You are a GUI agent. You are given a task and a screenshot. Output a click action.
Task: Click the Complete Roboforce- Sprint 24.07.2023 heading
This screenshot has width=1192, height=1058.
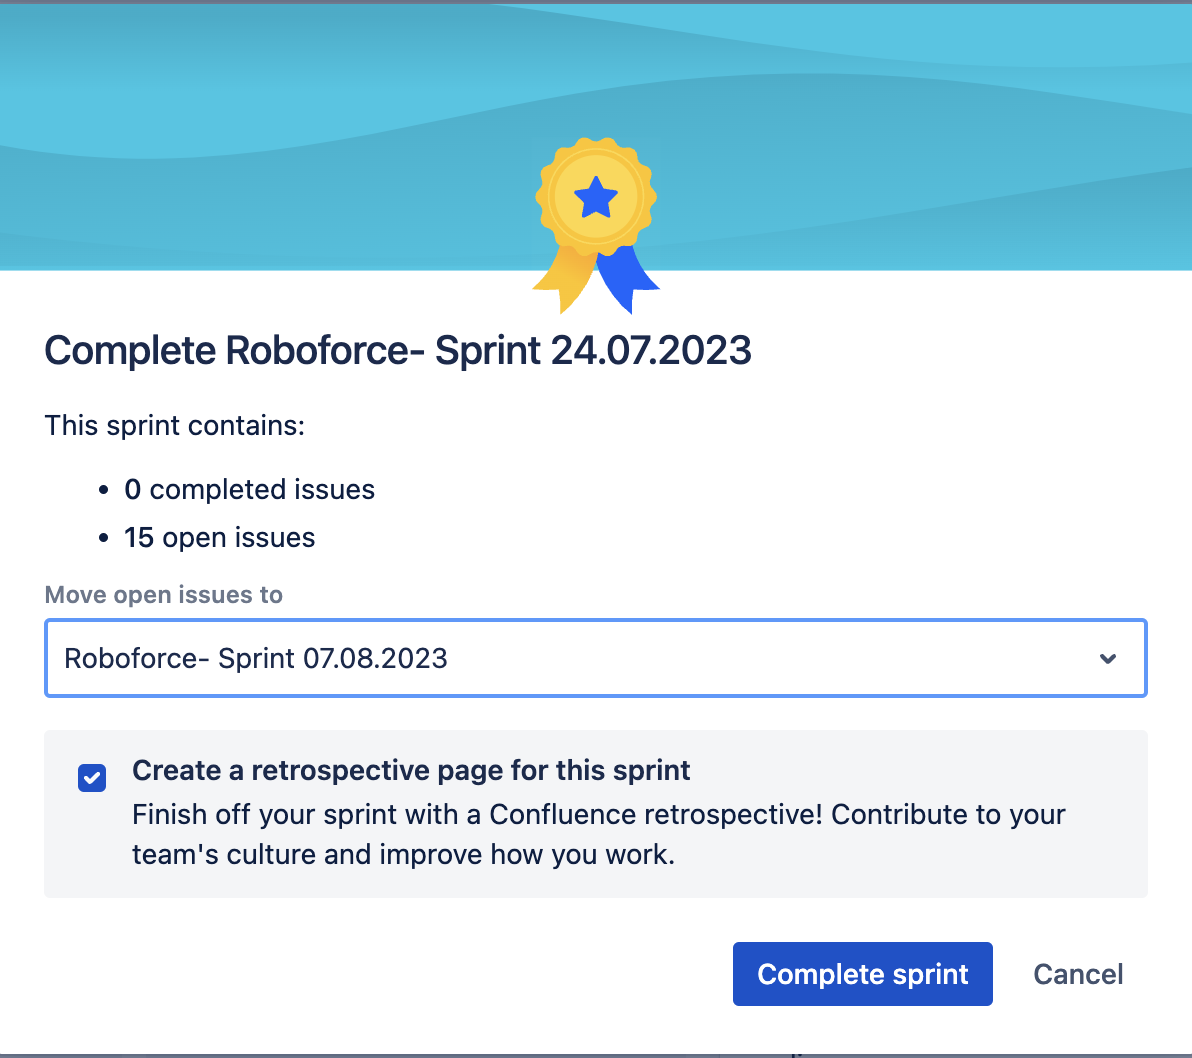pyautogui.click(x=397, y=351)
